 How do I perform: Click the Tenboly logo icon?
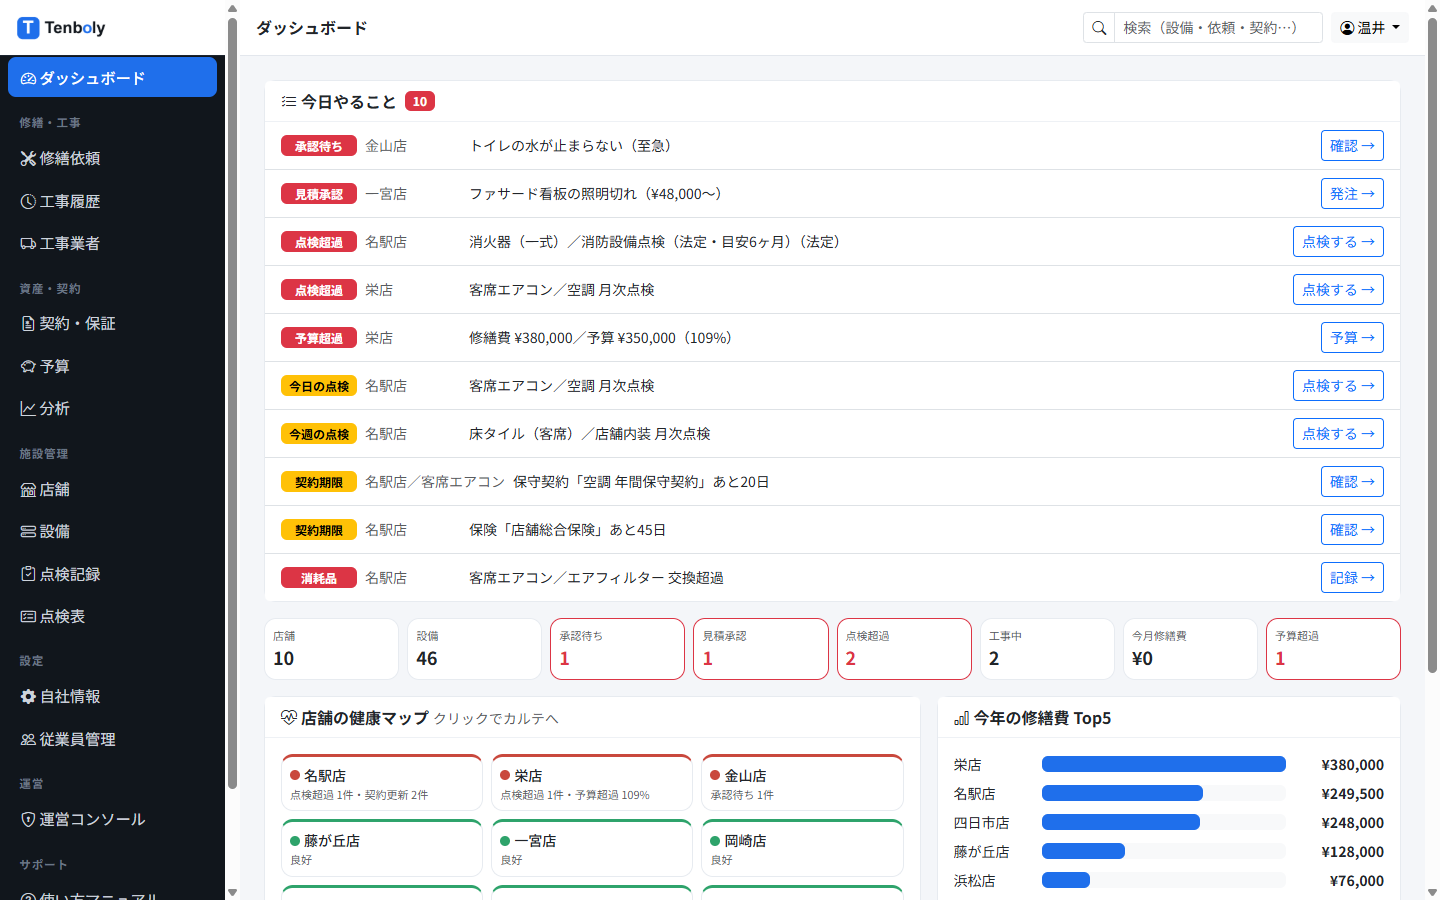coord(28,28)
